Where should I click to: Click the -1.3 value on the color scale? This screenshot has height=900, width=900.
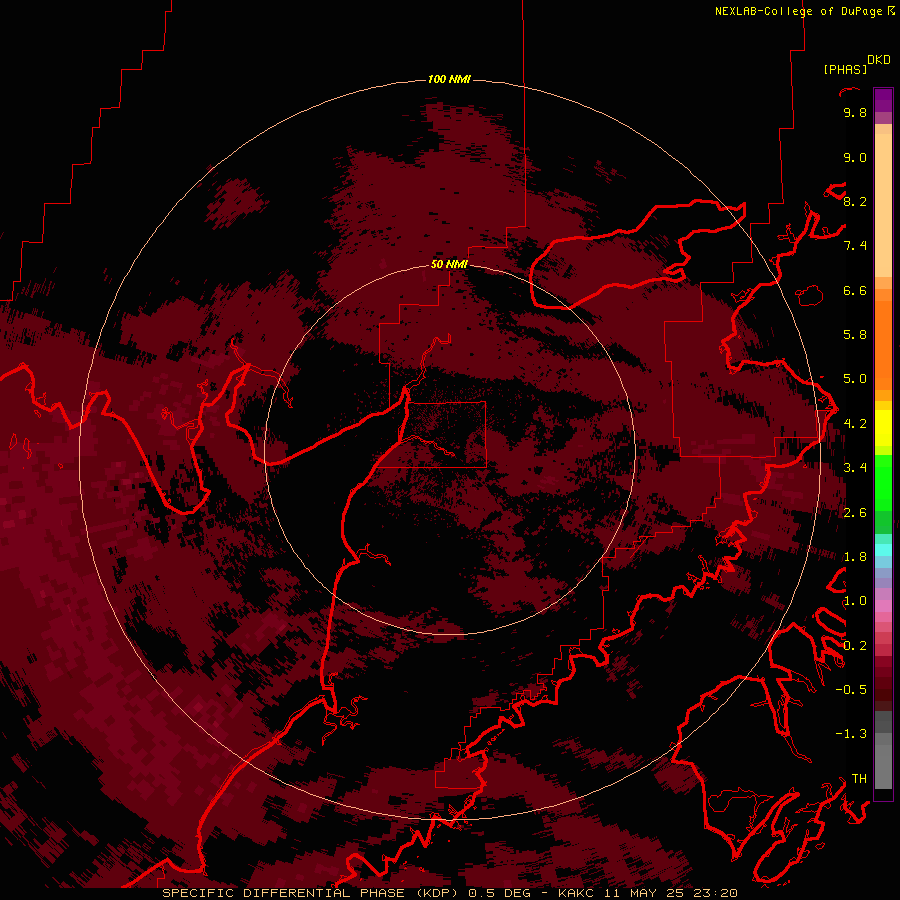851,734
